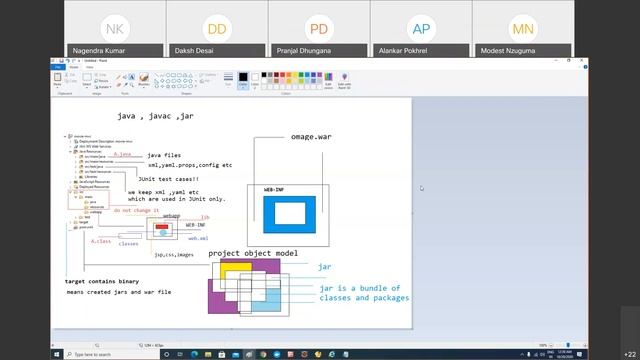The height and width of the screenshot is (360, 640).
Task: Select the Eraser tool
Action: (x=118, y=84)
